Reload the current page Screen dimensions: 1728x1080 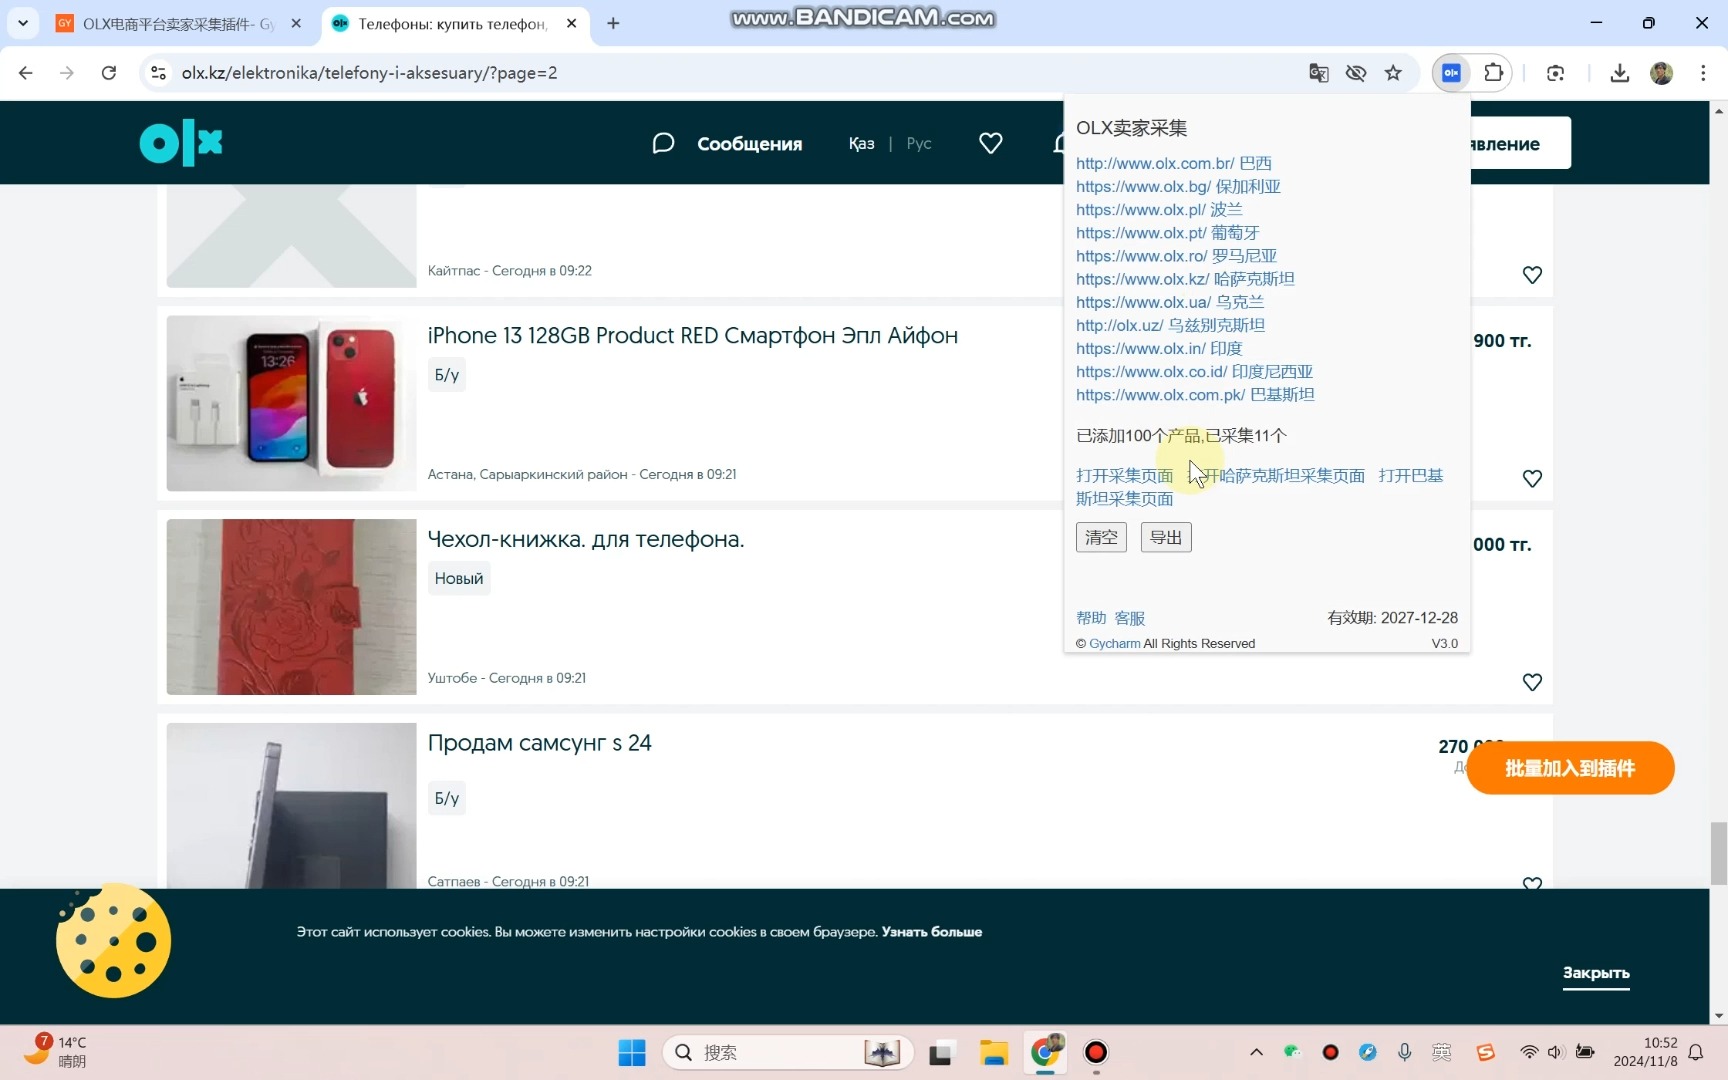pos(109,73)
